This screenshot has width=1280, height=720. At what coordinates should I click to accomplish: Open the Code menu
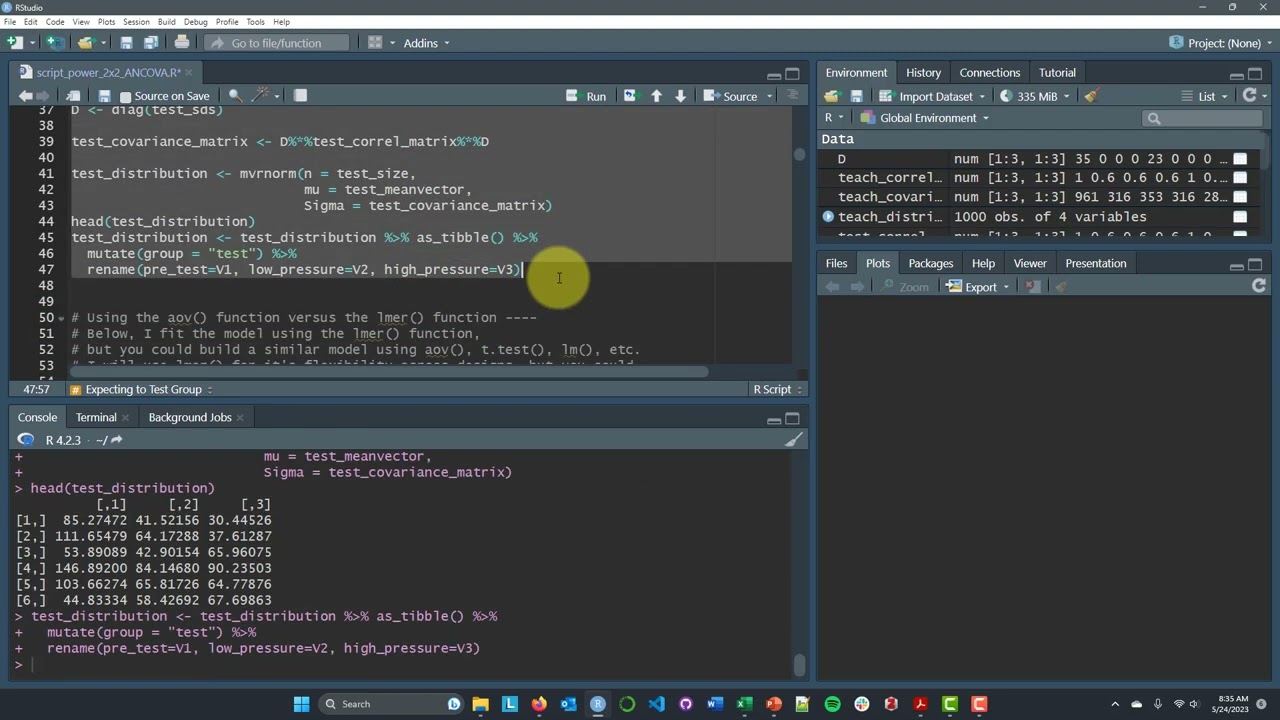coord(55,22)
